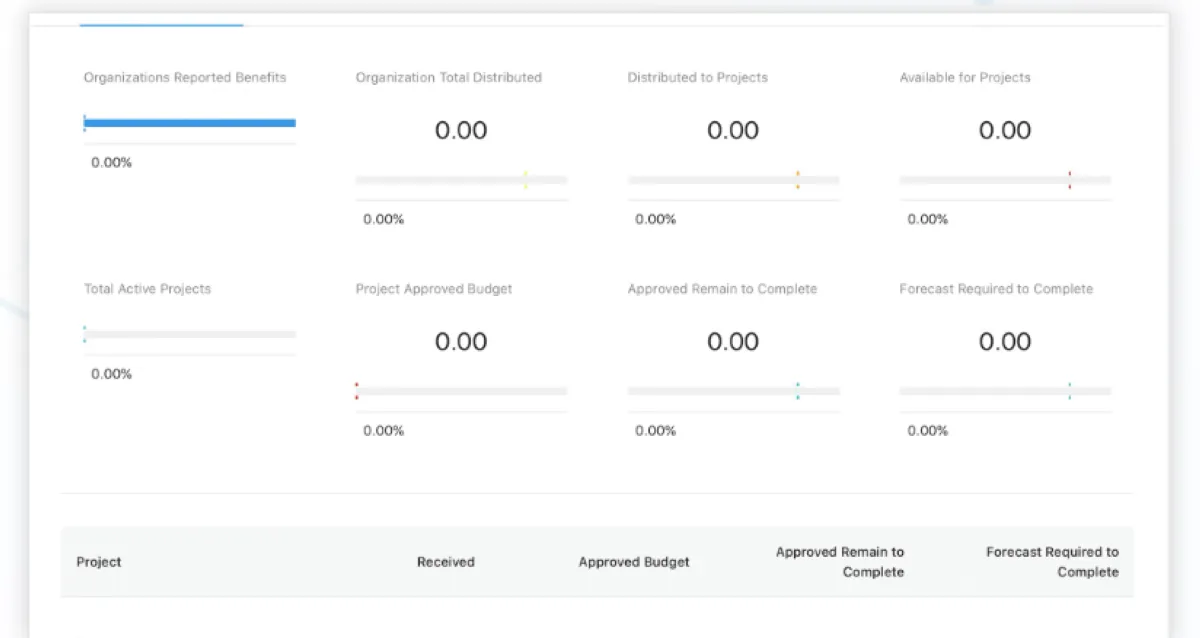Click the Approved Remain to Complete card progress bar
The width and height of the screenshot is (1200, 638).
tap(733, 391)
